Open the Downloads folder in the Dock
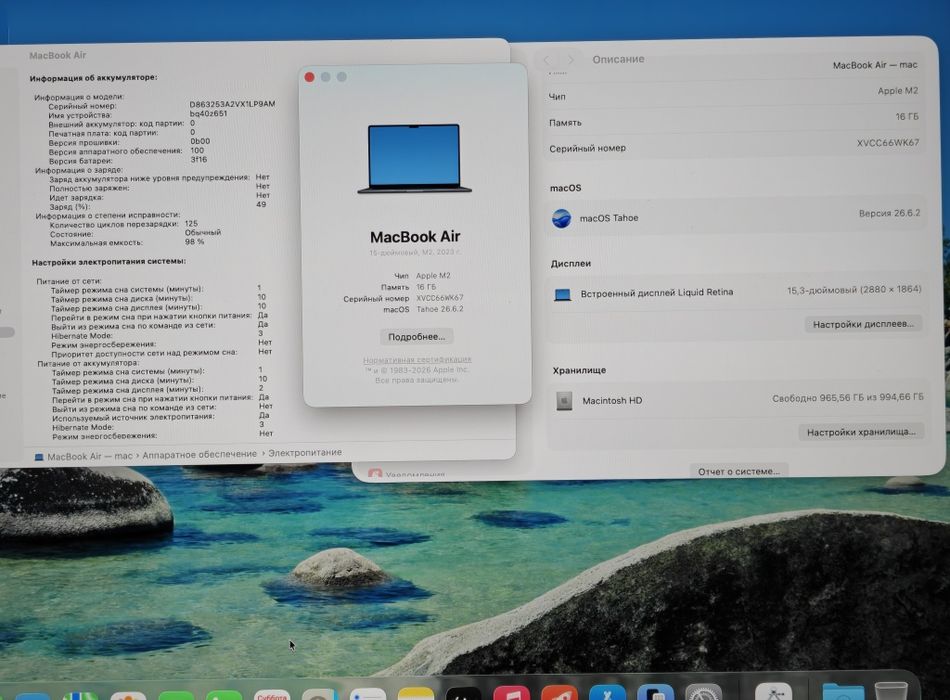The width and height of the screenshot is (950, 700). click(843, 692)
